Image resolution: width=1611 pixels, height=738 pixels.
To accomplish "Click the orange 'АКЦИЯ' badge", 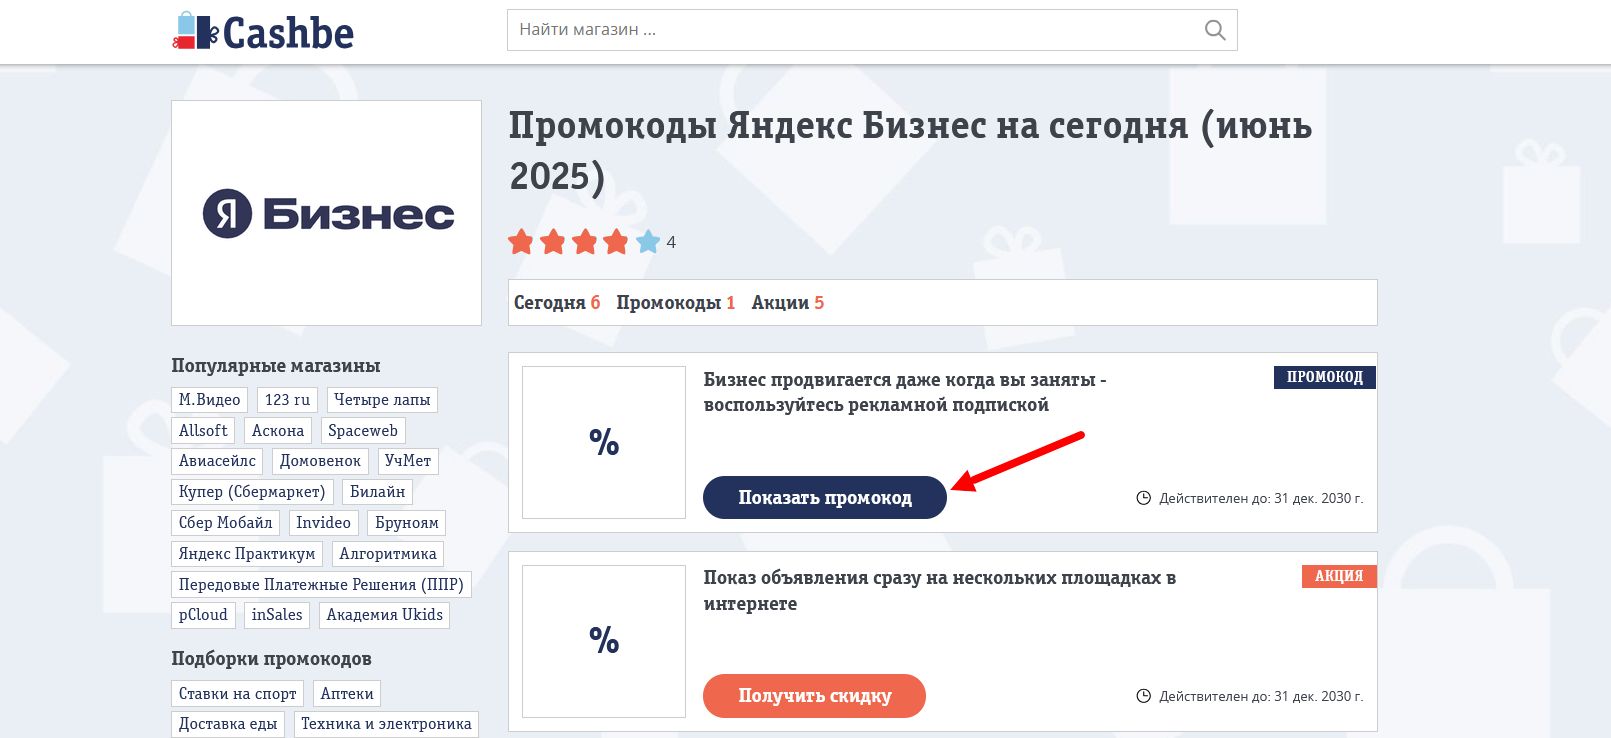I will pos(1339,576).
